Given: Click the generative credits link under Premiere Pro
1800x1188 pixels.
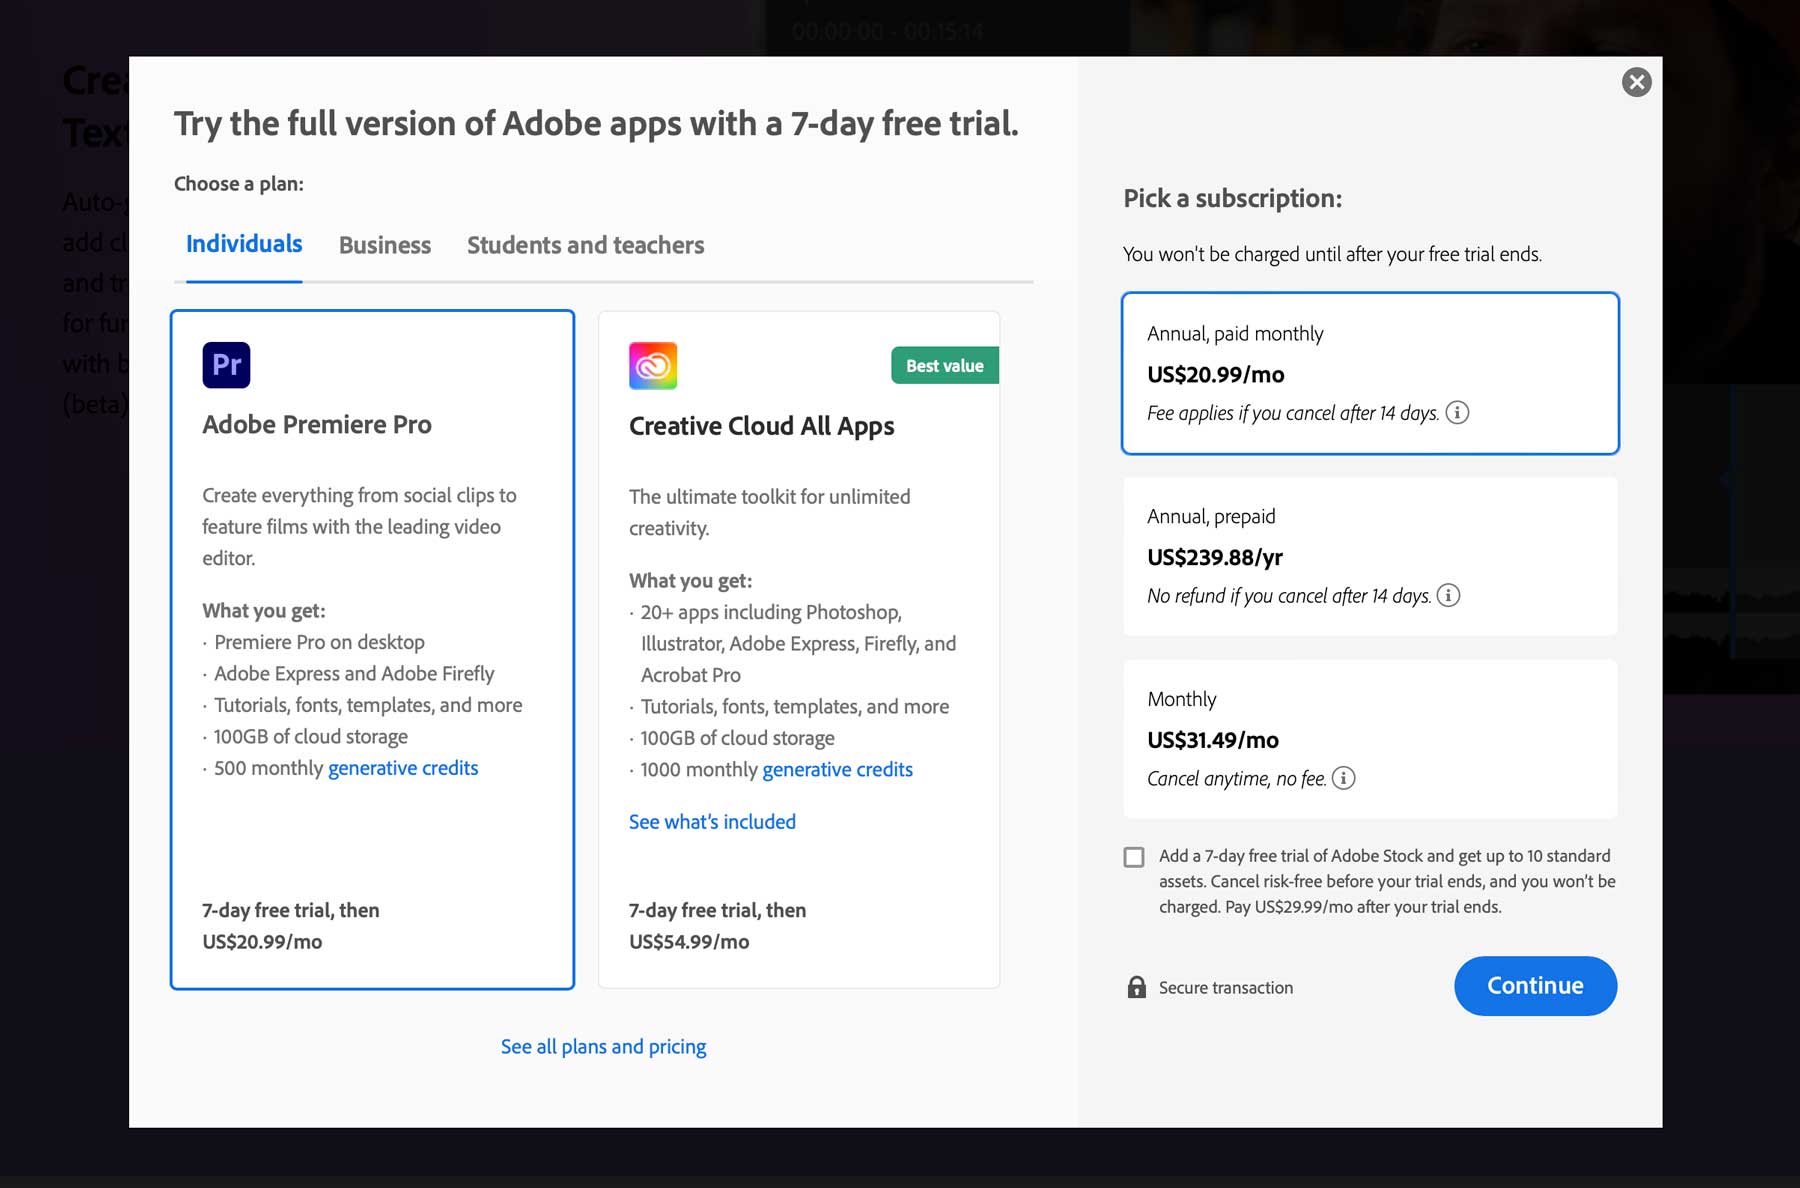Looking at the screenshot, I should [x=402, y=768].
